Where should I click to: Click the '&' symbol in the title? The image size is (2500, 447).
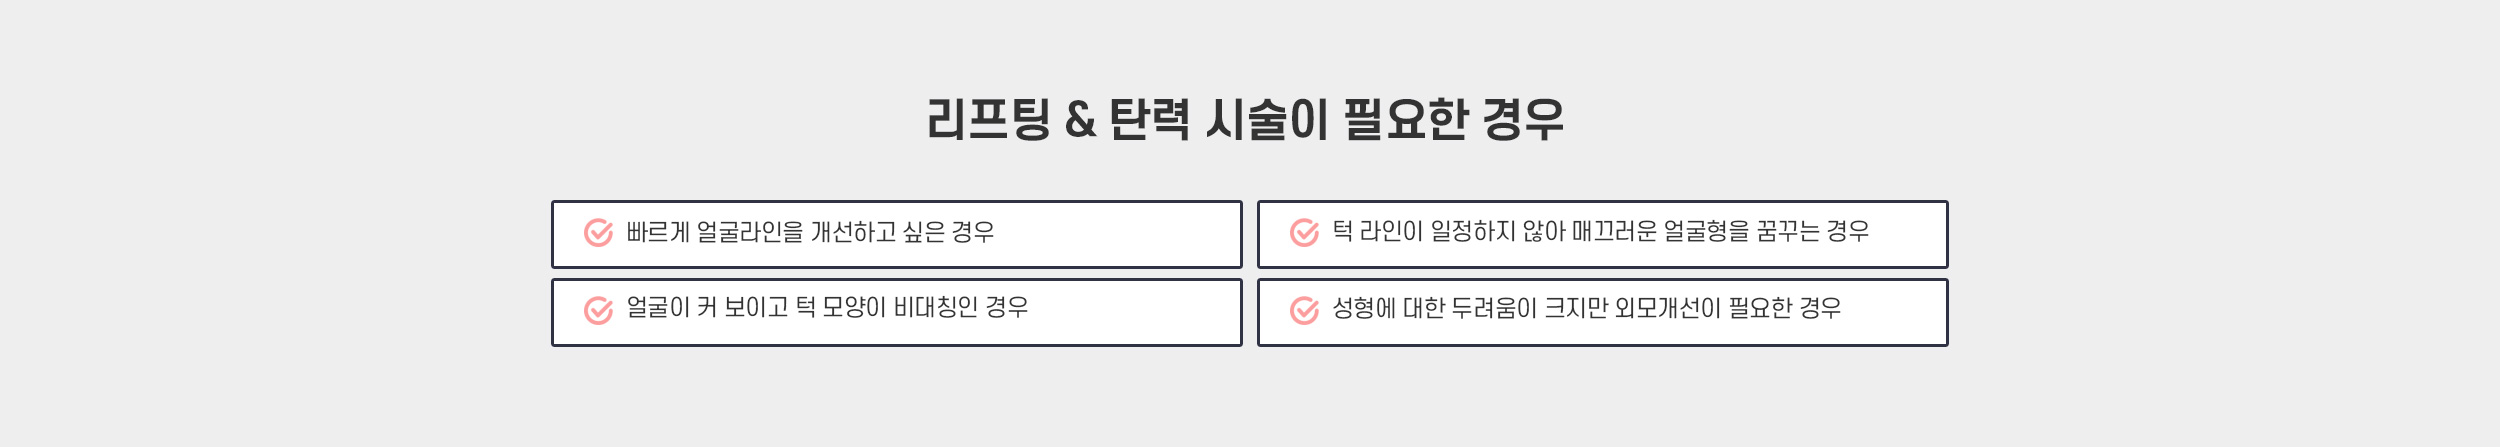[x=1080, y=120]
